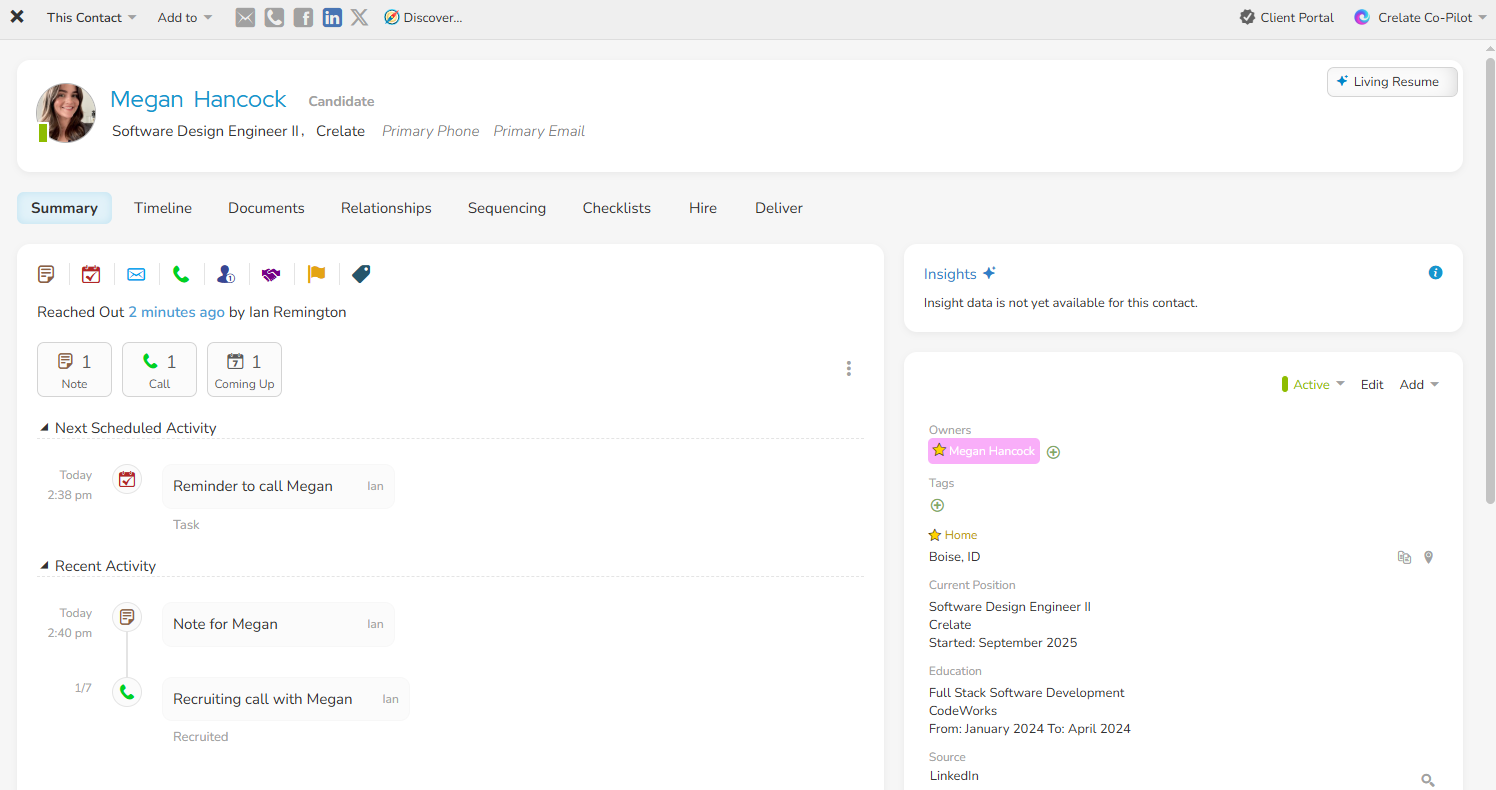This screenshot has width=1496, height=790.
Task: Open the Active status dropdown
Action: pyautogui.click(x=1313, y=384)
